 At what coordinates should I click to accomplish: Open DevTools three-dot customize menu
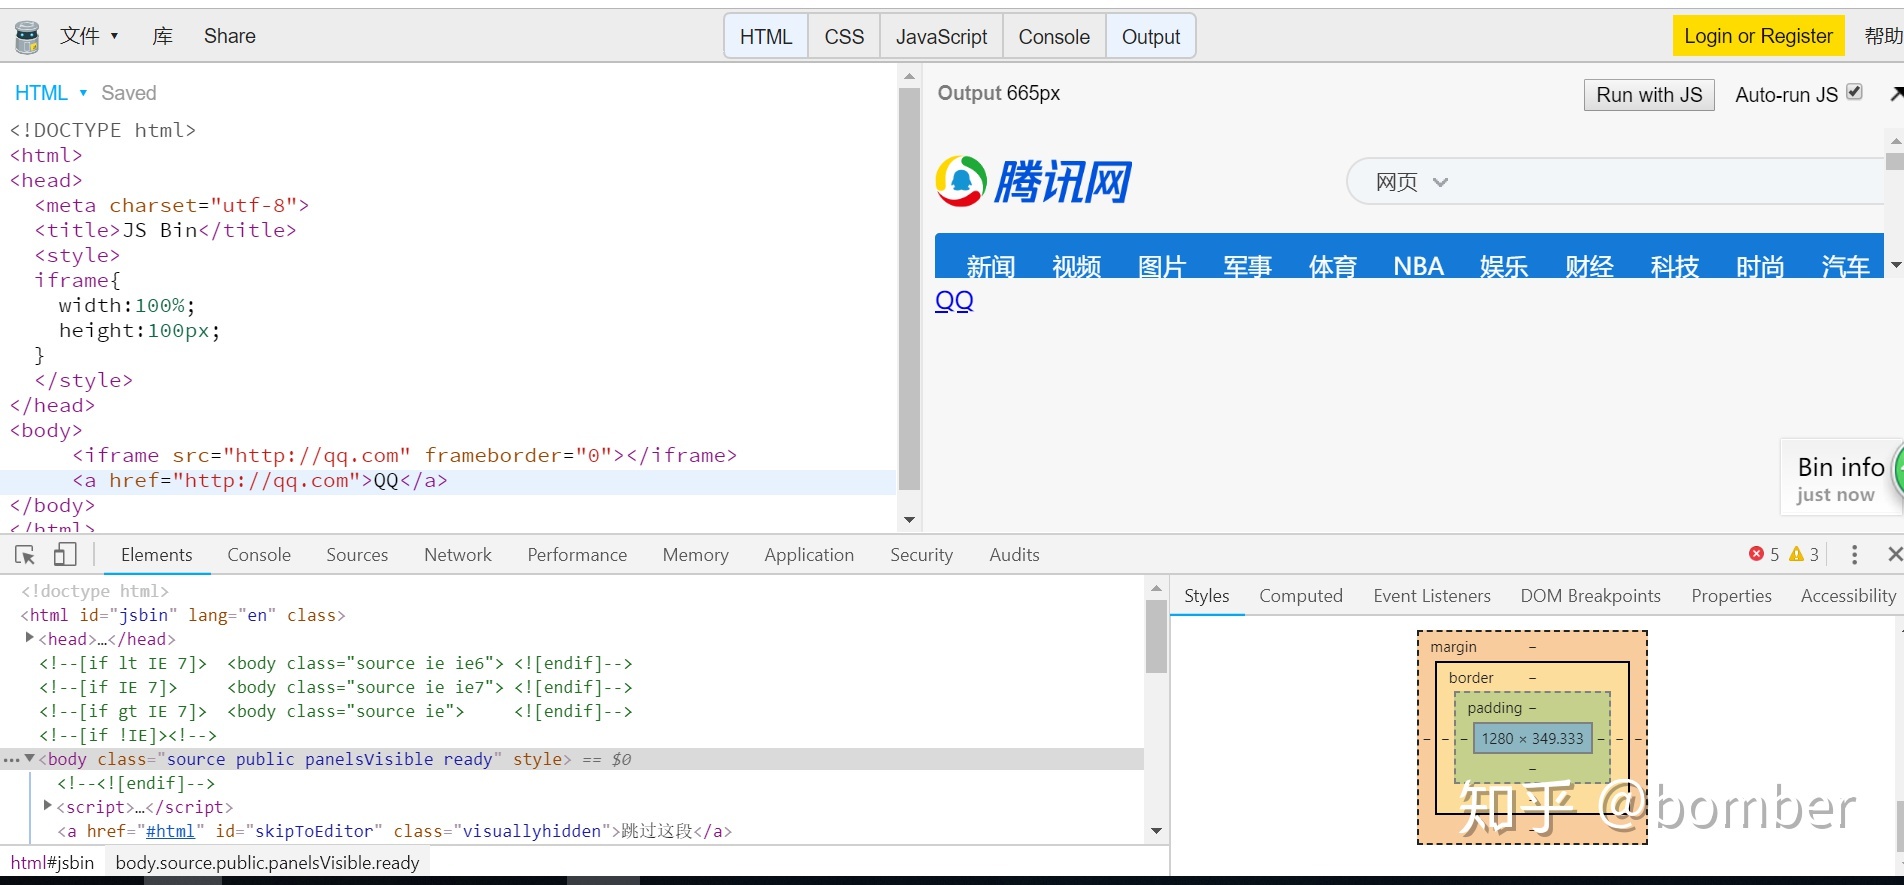[x=1854, y=554]
